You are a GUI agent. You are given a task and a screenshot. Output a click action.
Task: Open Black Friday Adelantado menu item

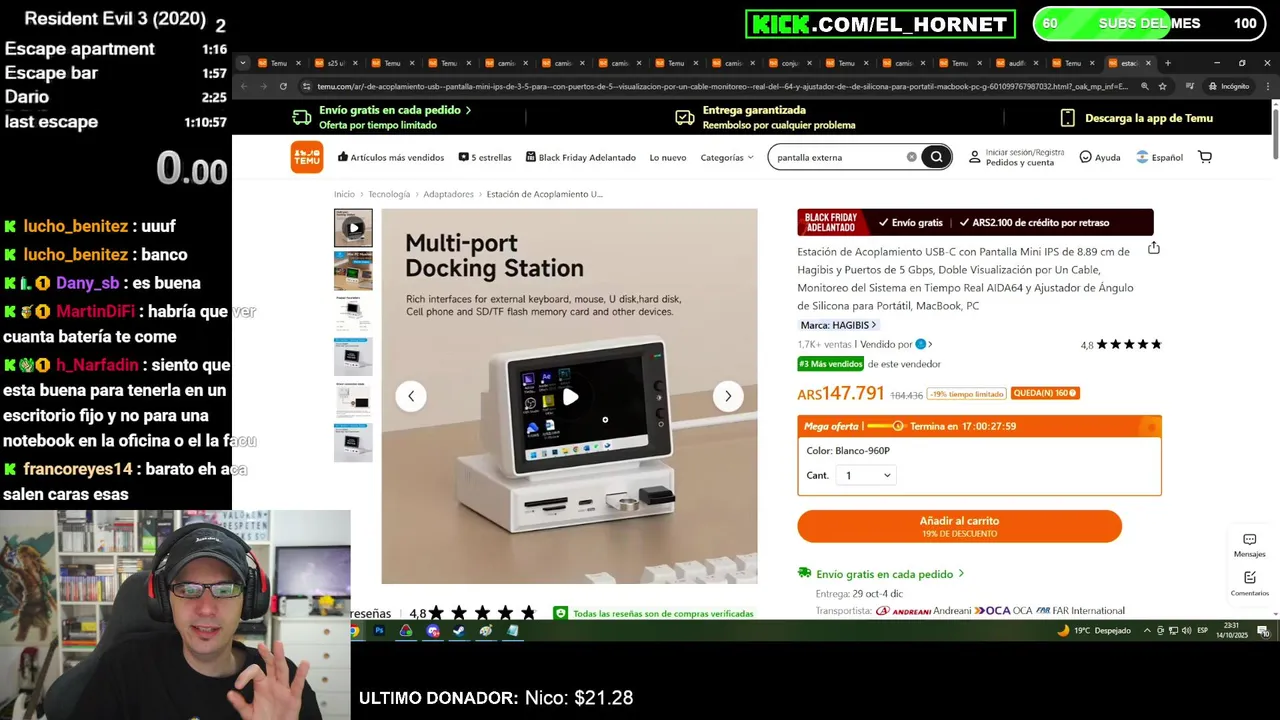coord(581,157)
